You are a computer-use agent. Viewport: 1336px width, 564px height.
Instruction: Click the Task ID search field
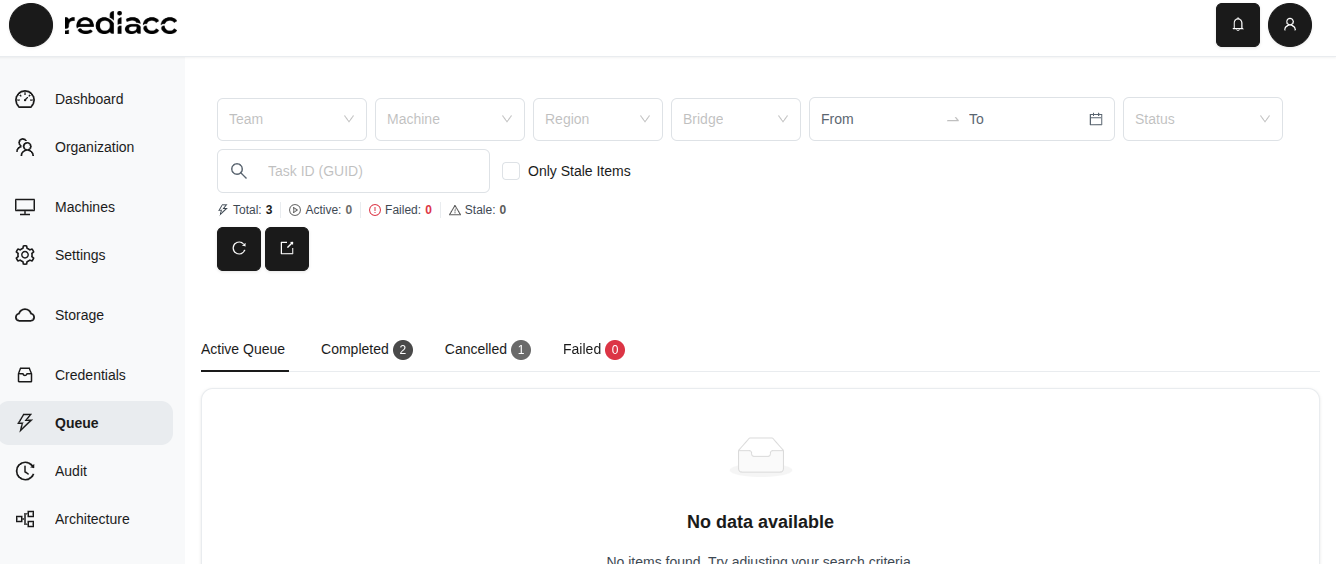(x=370, y=171)
